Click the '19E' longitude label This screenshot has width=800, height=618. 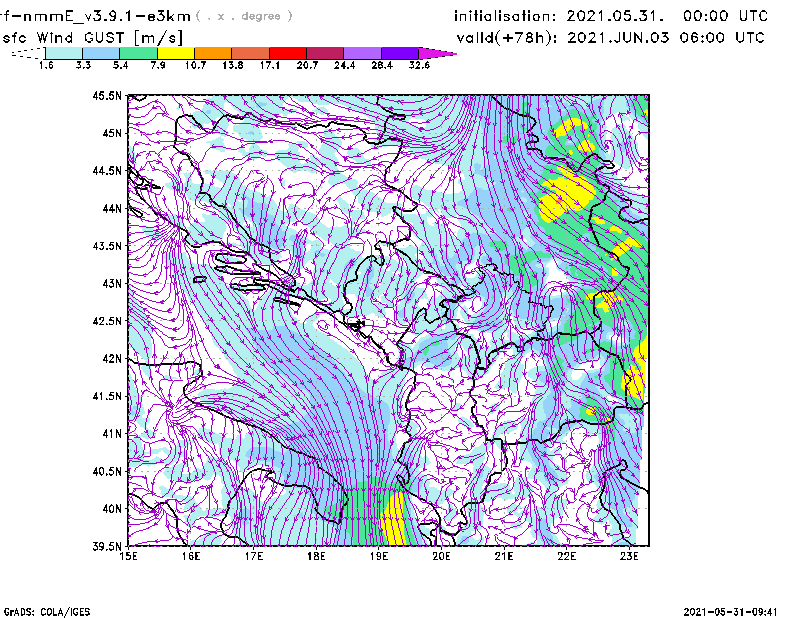pyautogui.click(x=379, y=556)
